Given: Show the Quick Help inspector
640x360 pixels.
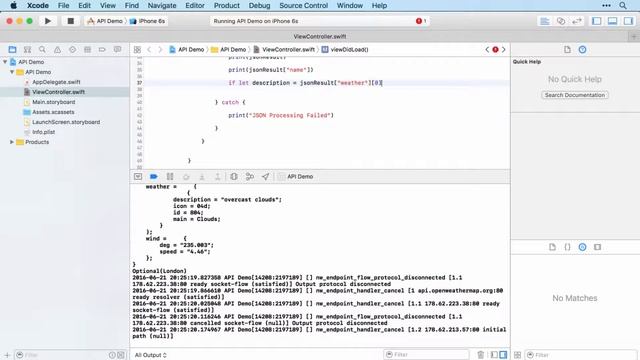Looking at the screenshot, I should [582, 49].
